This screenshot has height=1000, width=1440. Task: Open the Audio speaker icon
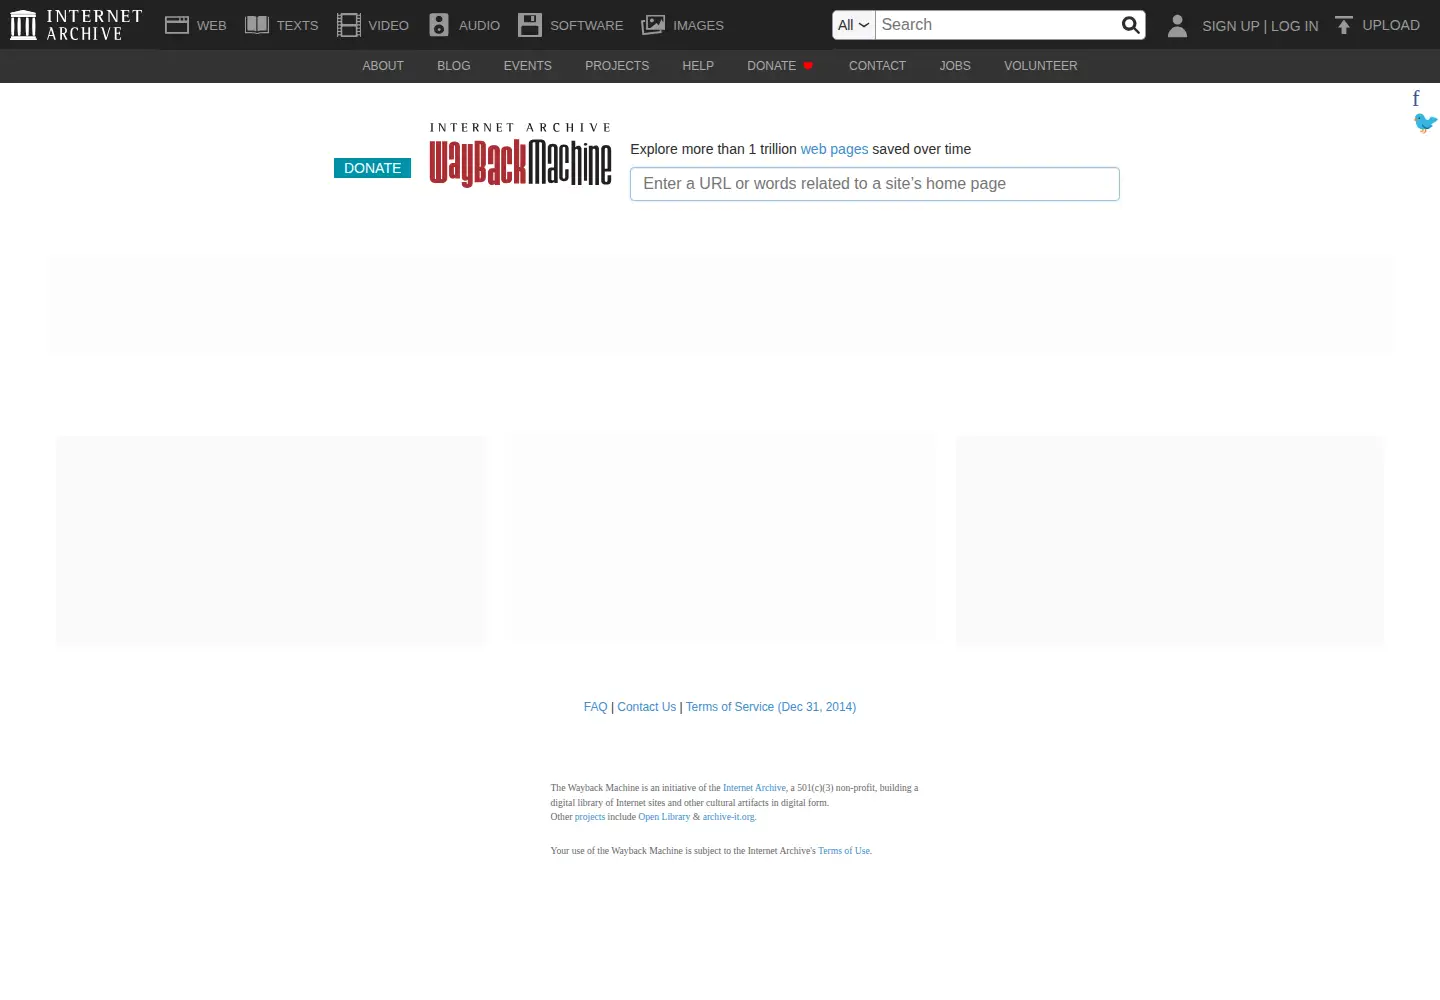click(439, 25)
